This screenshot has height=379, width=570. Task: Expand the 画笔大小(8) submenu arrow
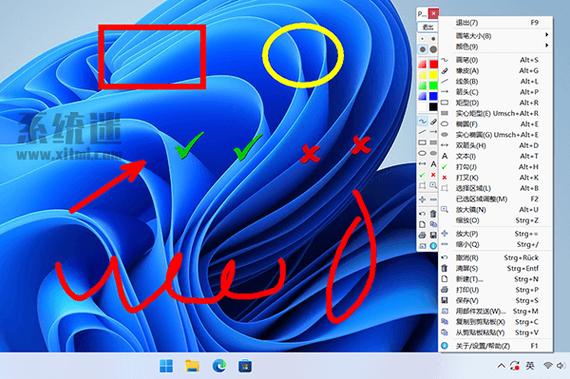coord(547,35)
